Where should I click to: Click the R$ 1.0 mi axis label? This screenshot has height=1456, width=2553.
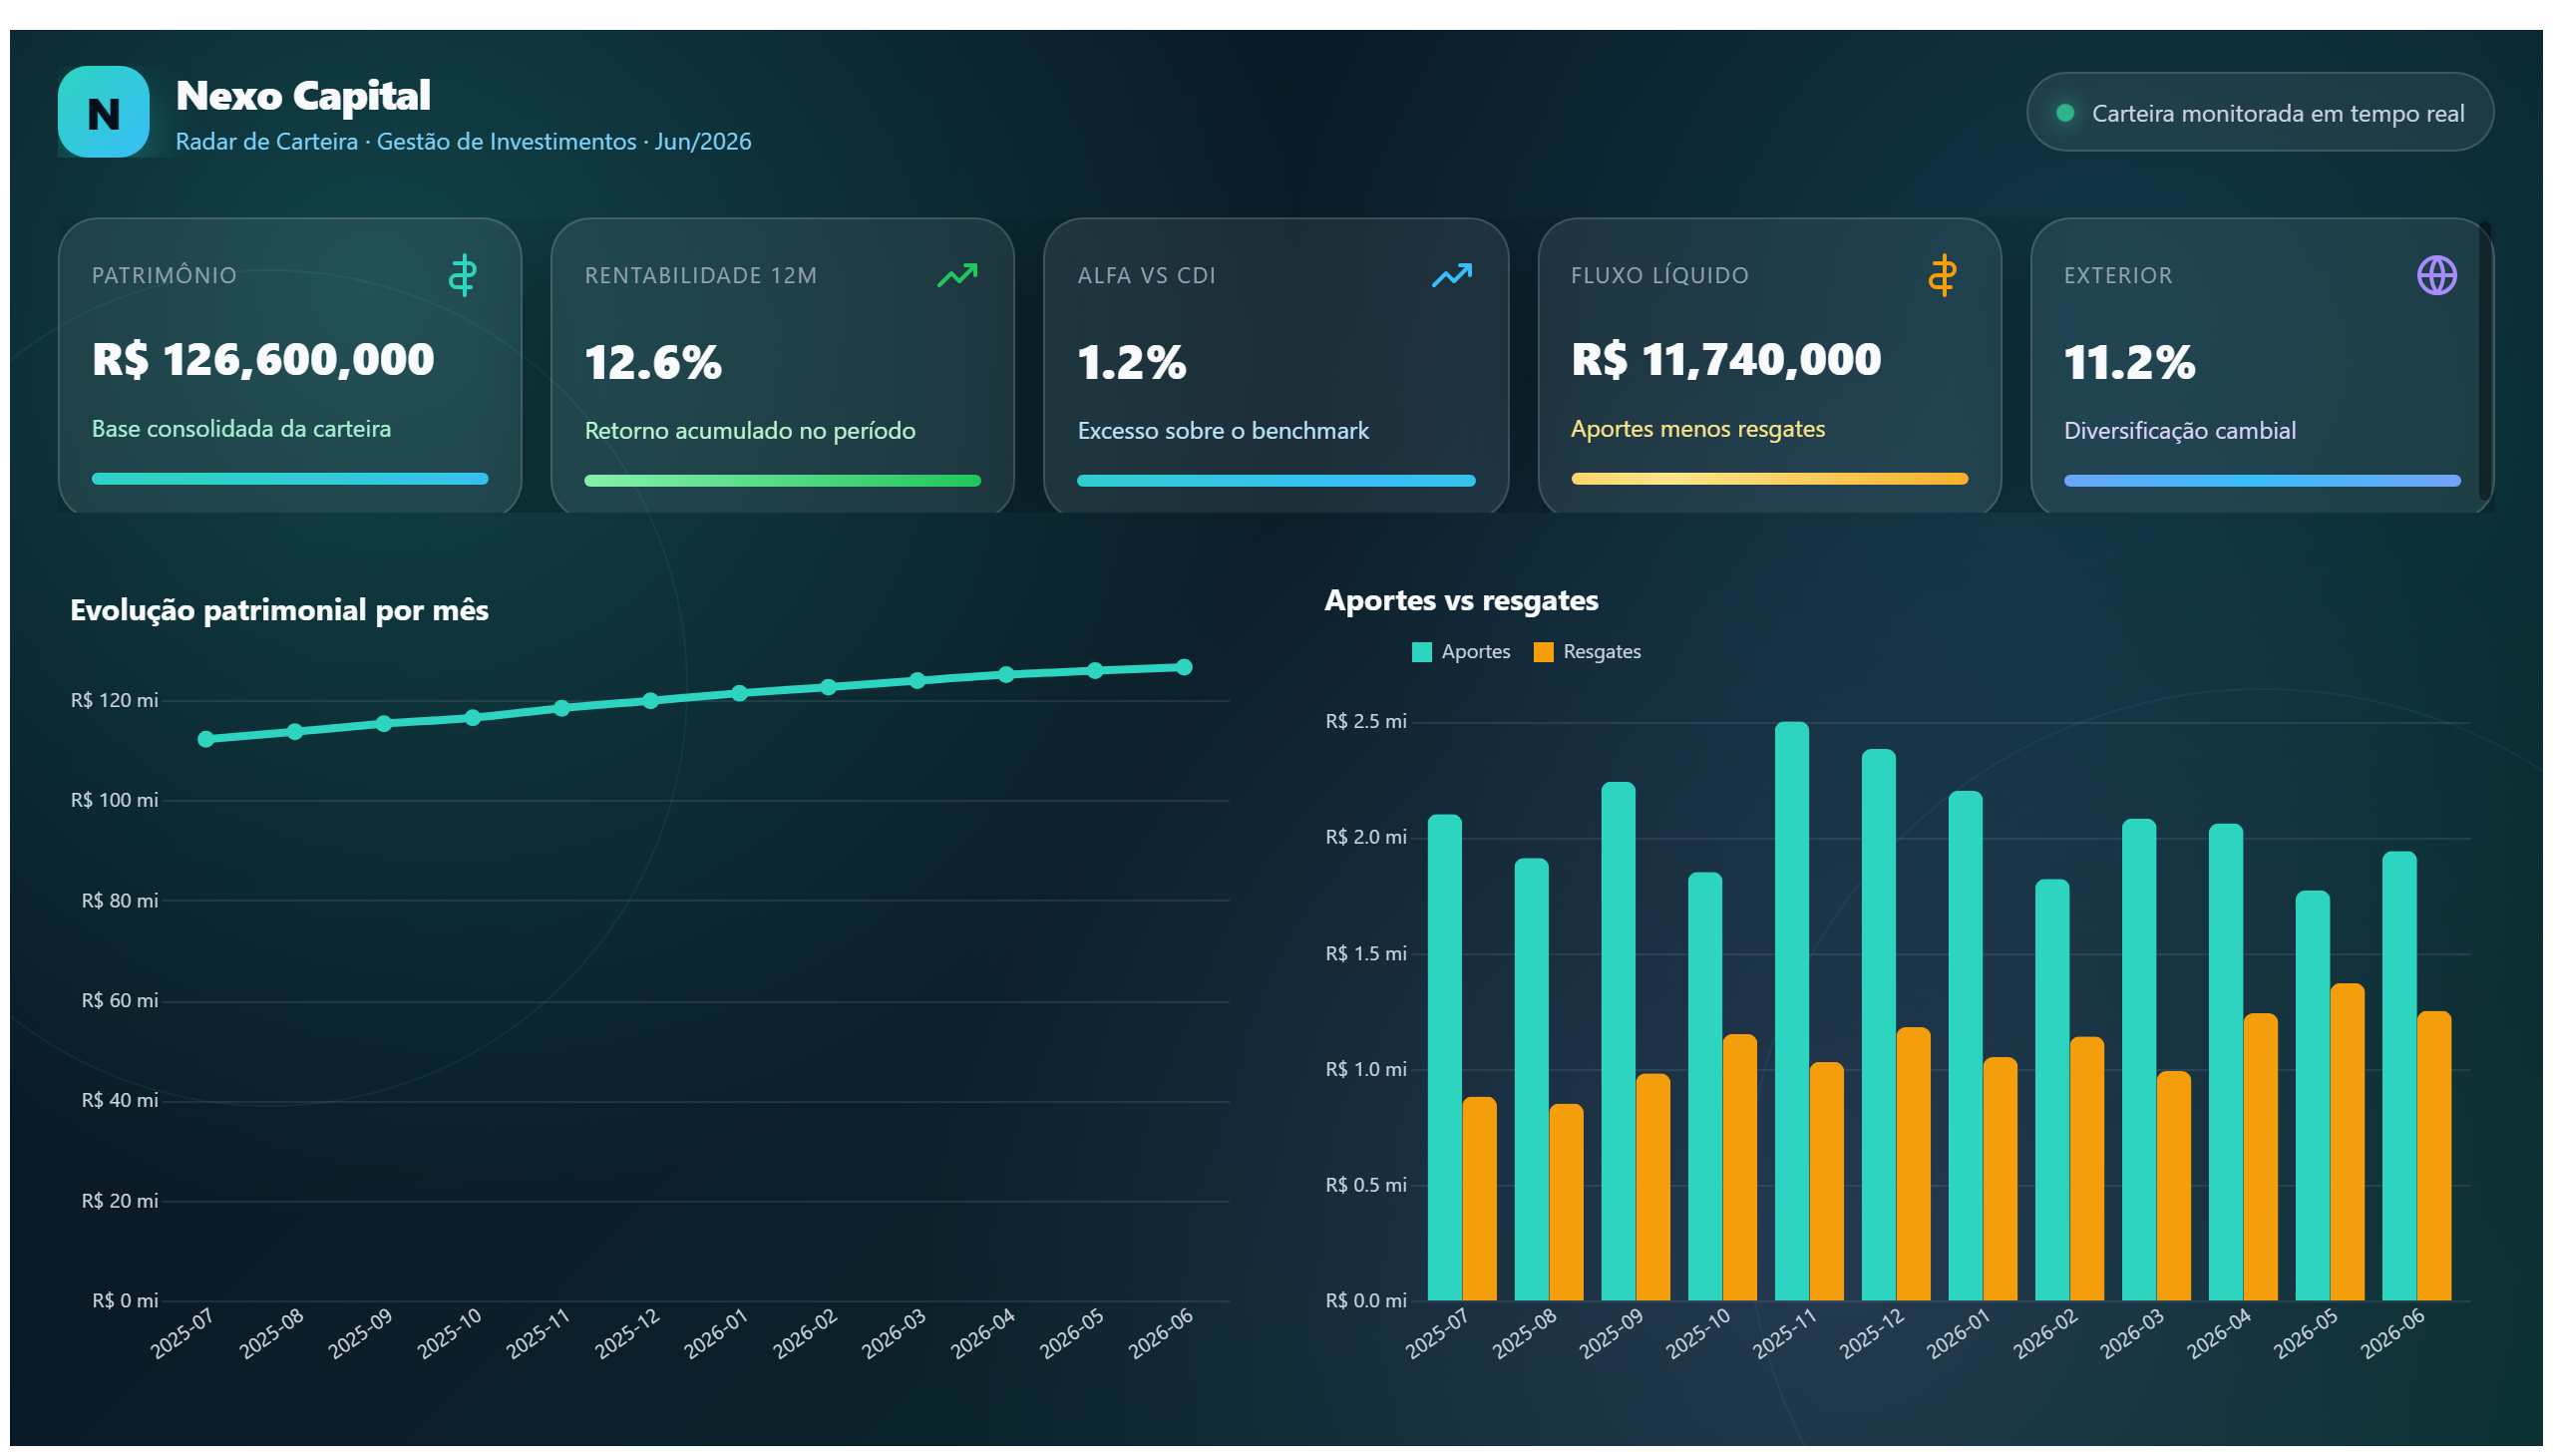pyautogui.click(x=1365, y=1070)
